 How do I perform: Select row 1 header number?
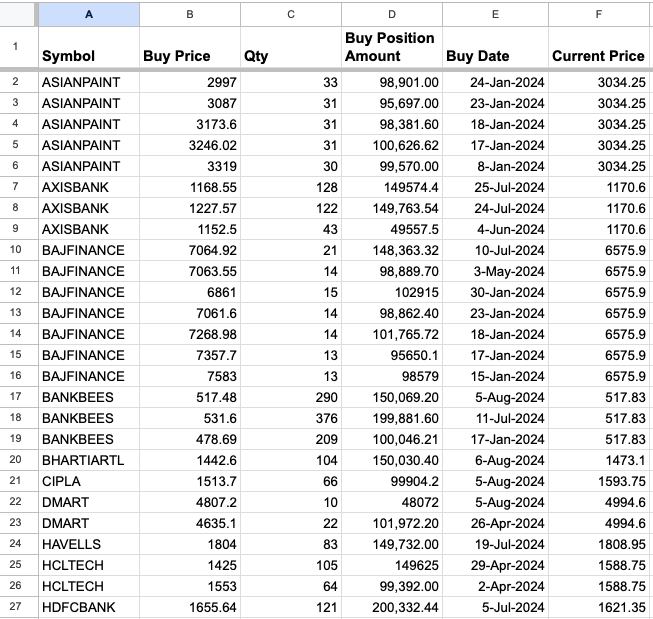(15, 47)
